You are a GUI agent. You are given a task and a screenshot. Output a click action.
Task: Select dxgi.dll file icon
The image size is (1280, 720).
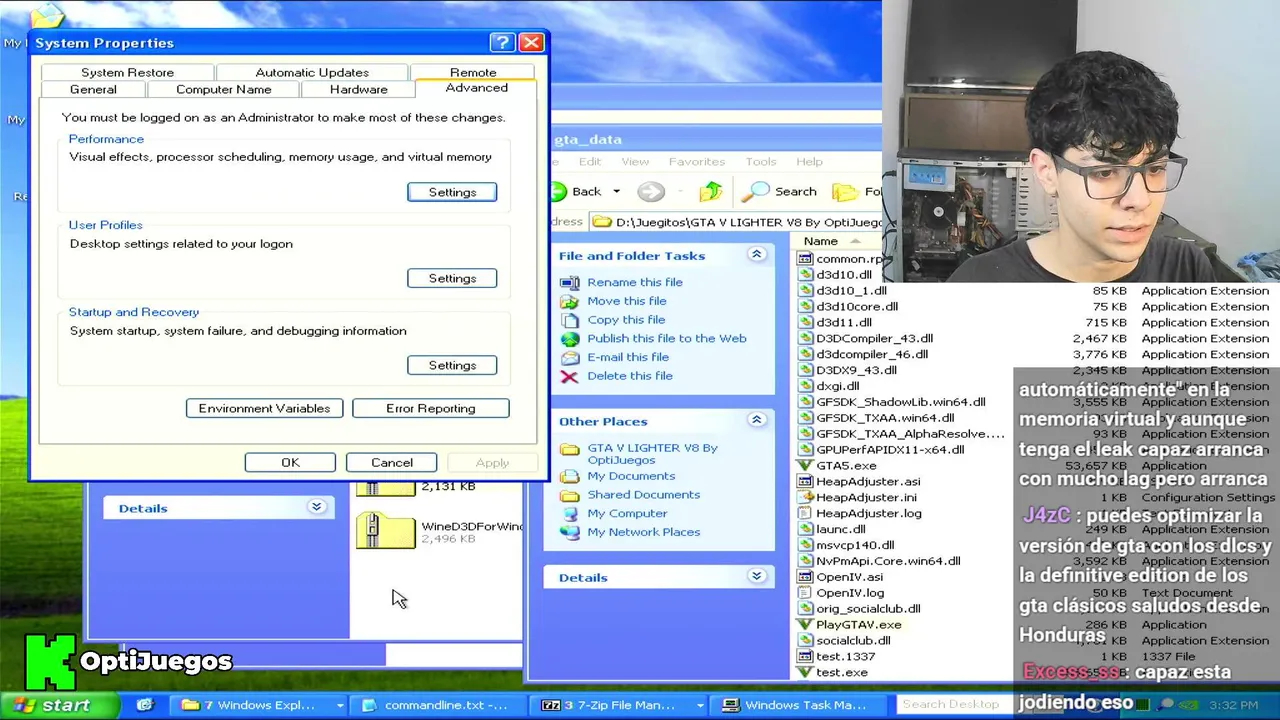pyautogui.click(x=805, y=386)
